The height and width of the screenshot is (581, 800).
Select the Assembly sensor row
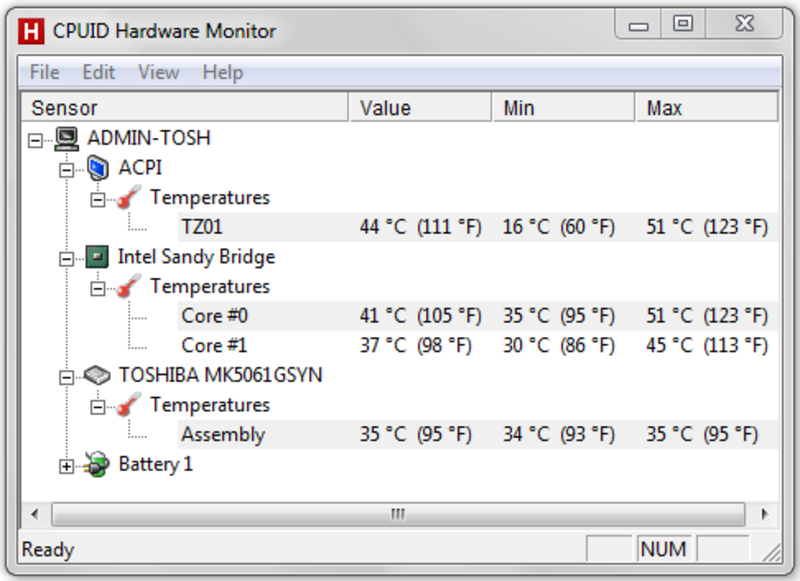click(479, 435)
